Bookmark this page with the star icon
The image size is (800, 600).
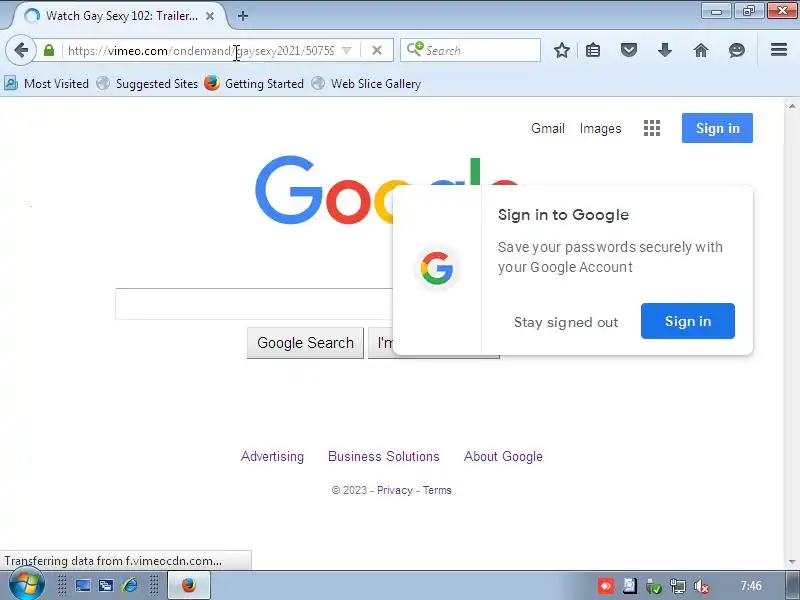click(562, 50)
